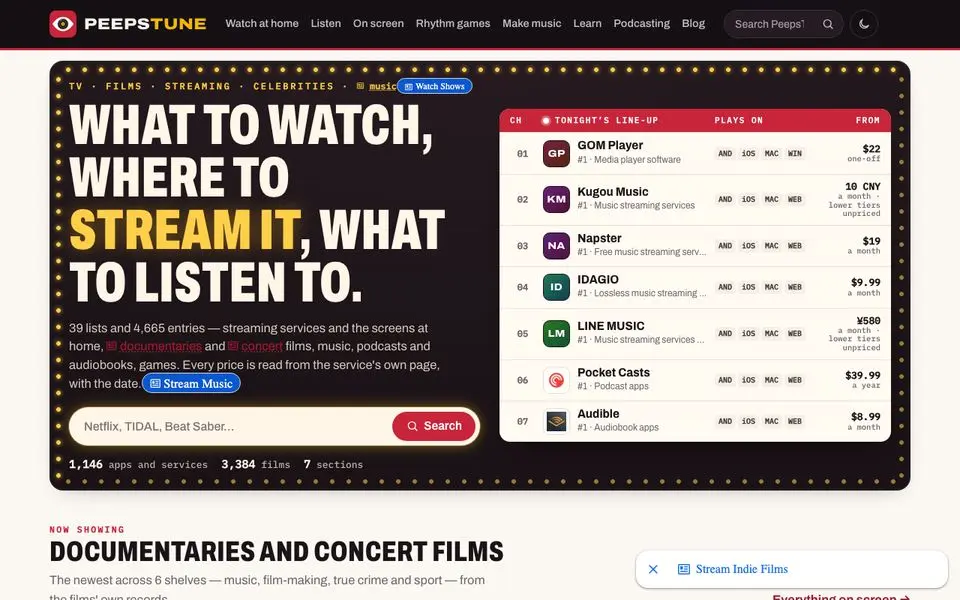The image size is (960, 600).
Task: Click the search magnifier icon in the header
Action: (828, 24)
